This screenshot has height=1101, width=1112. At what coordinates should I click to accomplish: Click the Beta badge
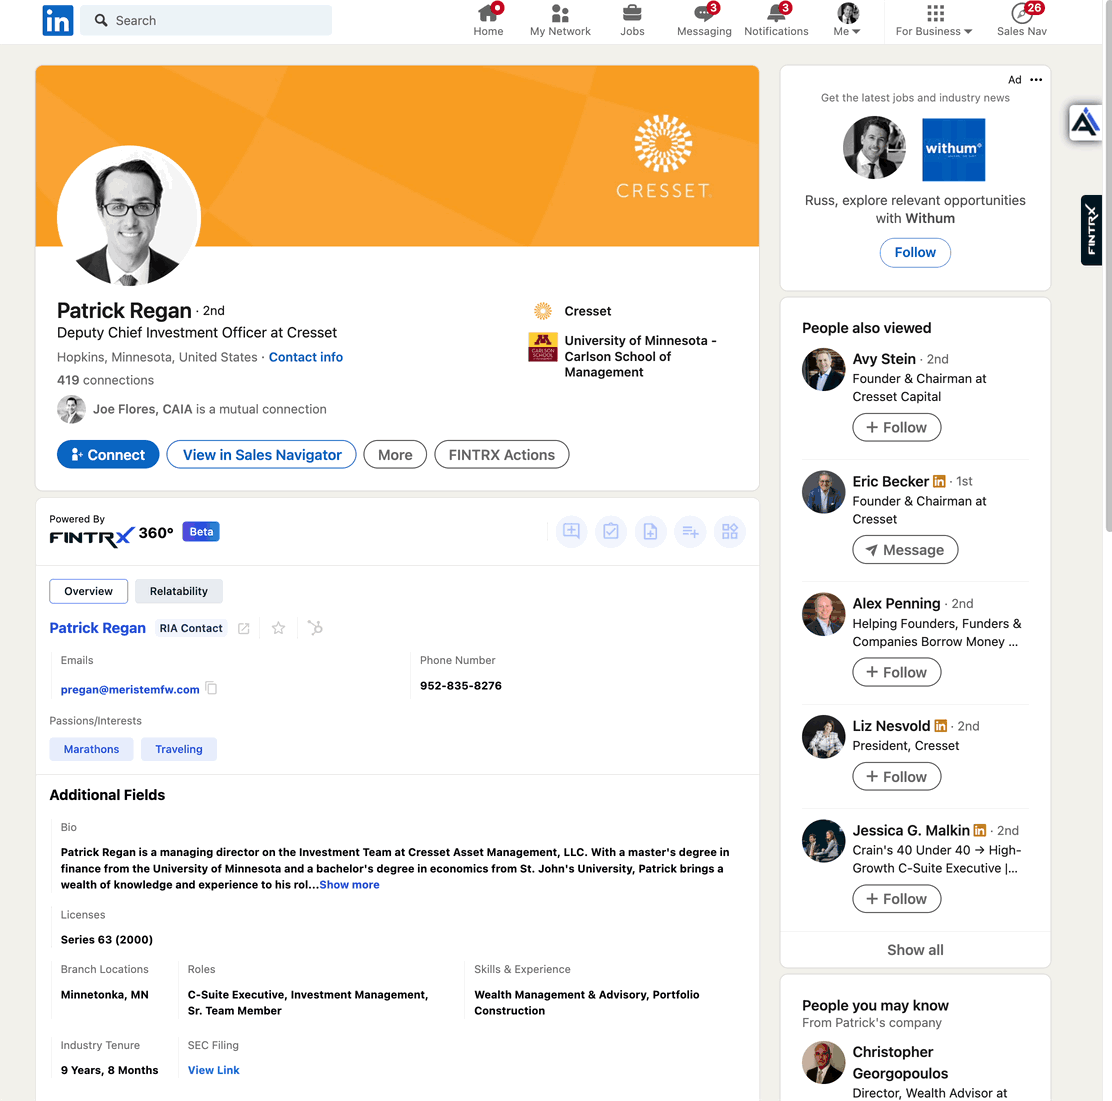point(201,531)
